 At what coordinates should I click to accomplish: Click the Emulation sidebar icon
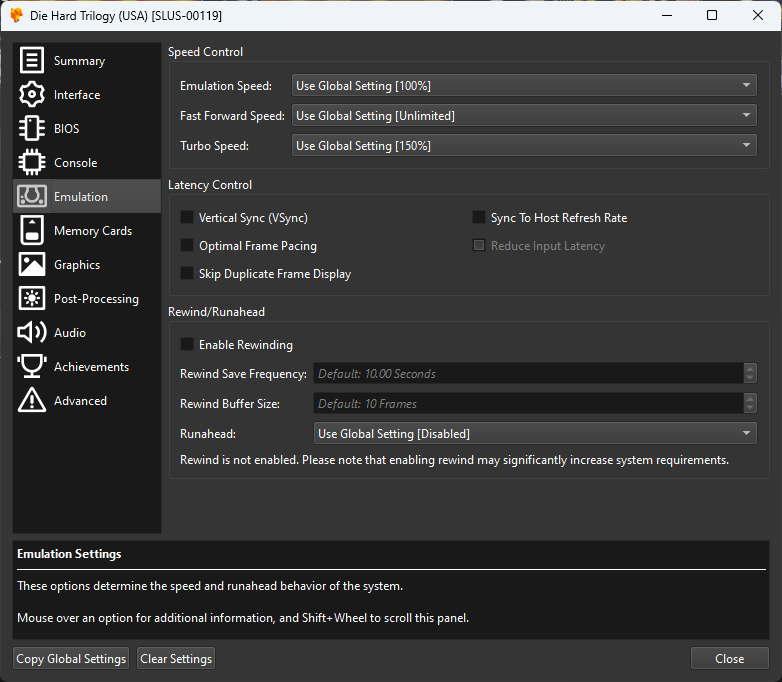pyautogui.click(x=32, y=196)
